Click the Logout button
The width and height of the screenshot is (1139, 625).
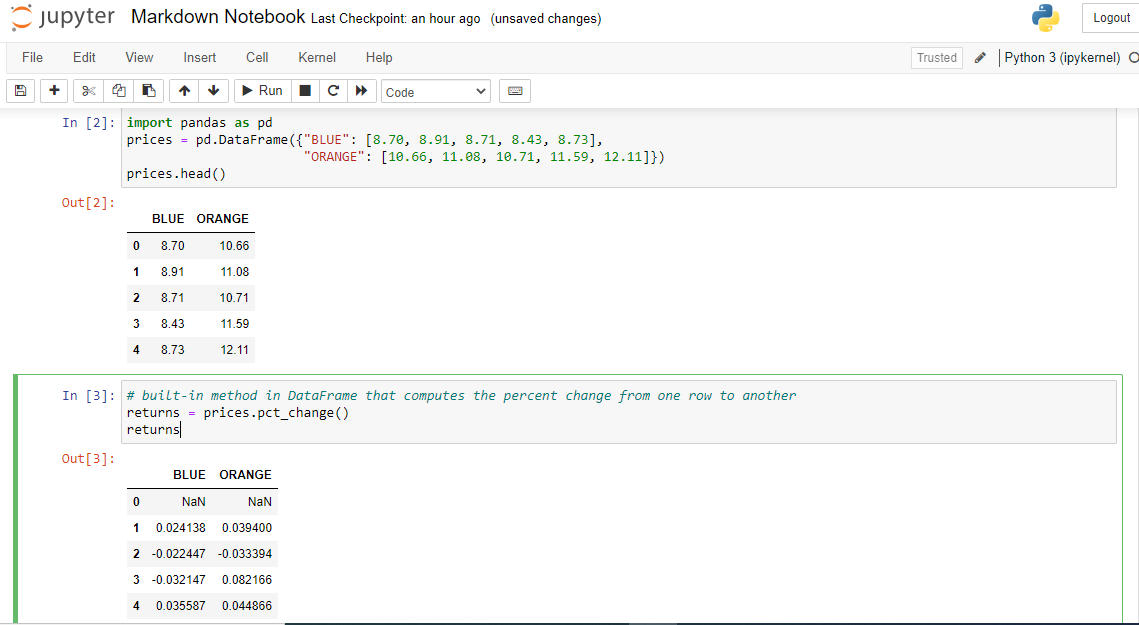coord(1110,17)
